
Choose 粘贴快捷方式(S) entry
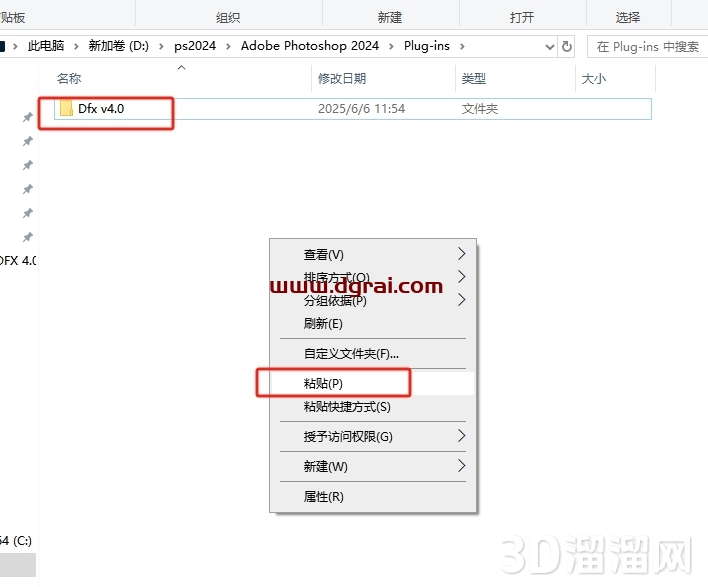tap(373, 407)
